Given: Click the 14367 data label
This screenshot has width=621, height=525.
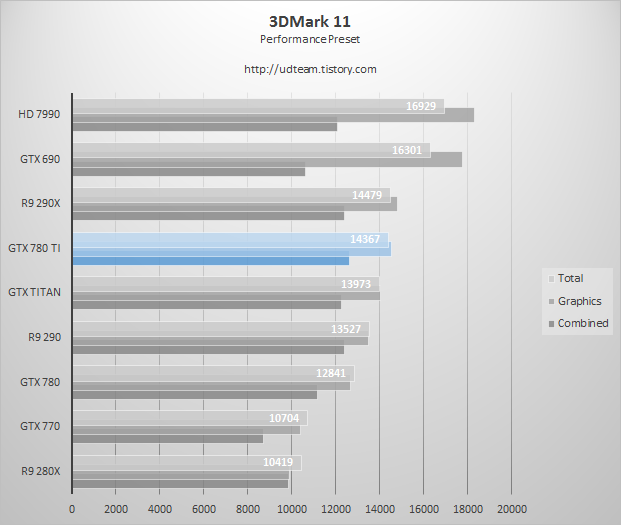Looking at the screenshot, I should 365,239.
